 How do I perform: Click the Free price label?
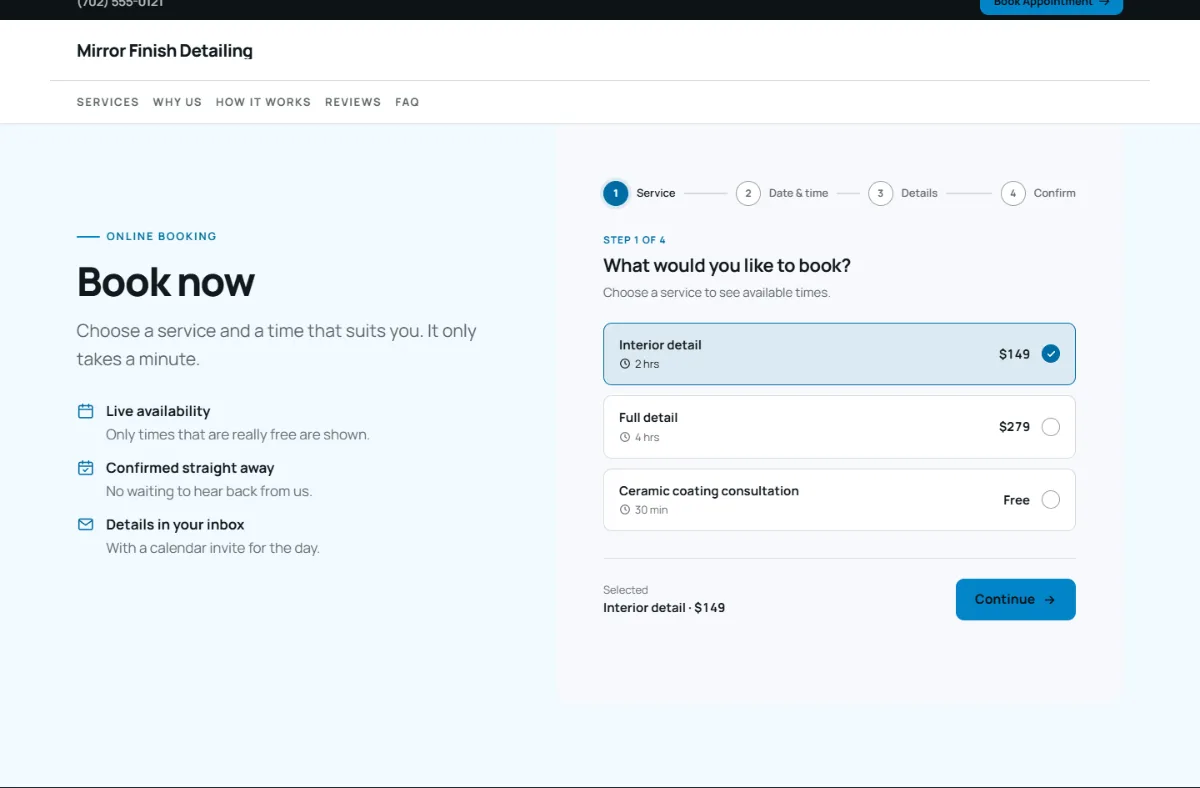point(1016,500)
